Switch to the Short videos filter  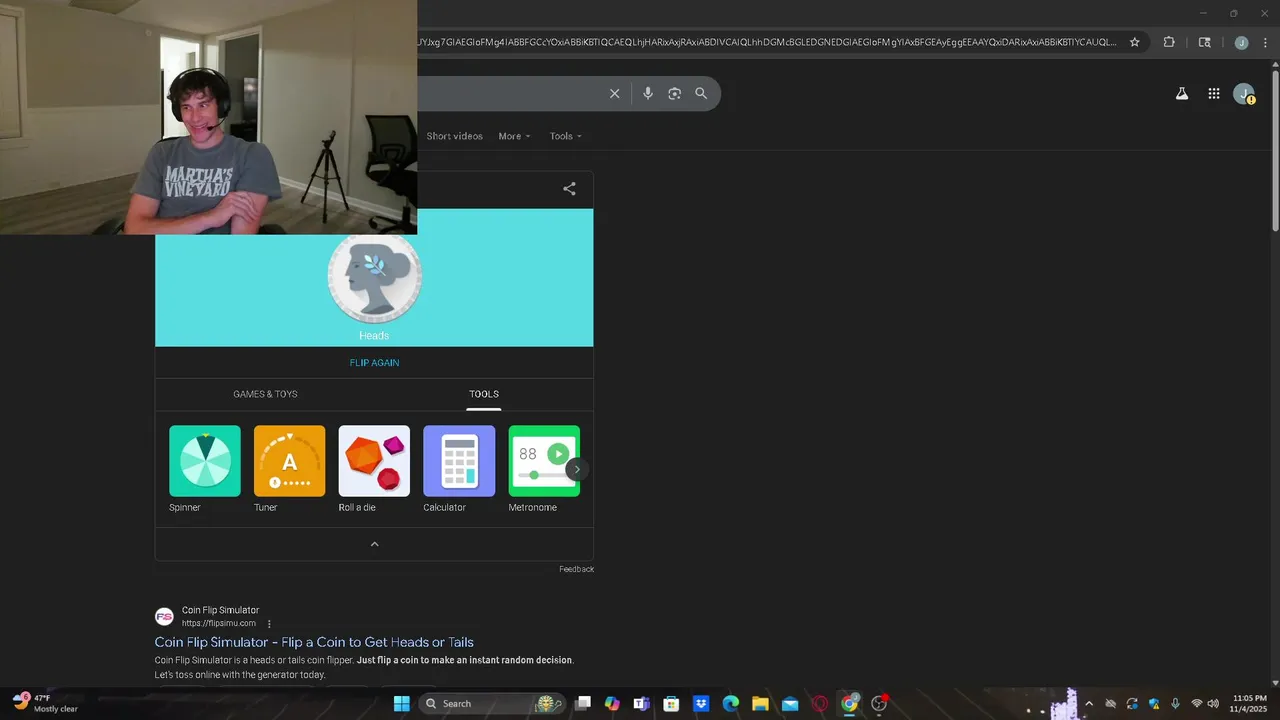tap(454, 136)
